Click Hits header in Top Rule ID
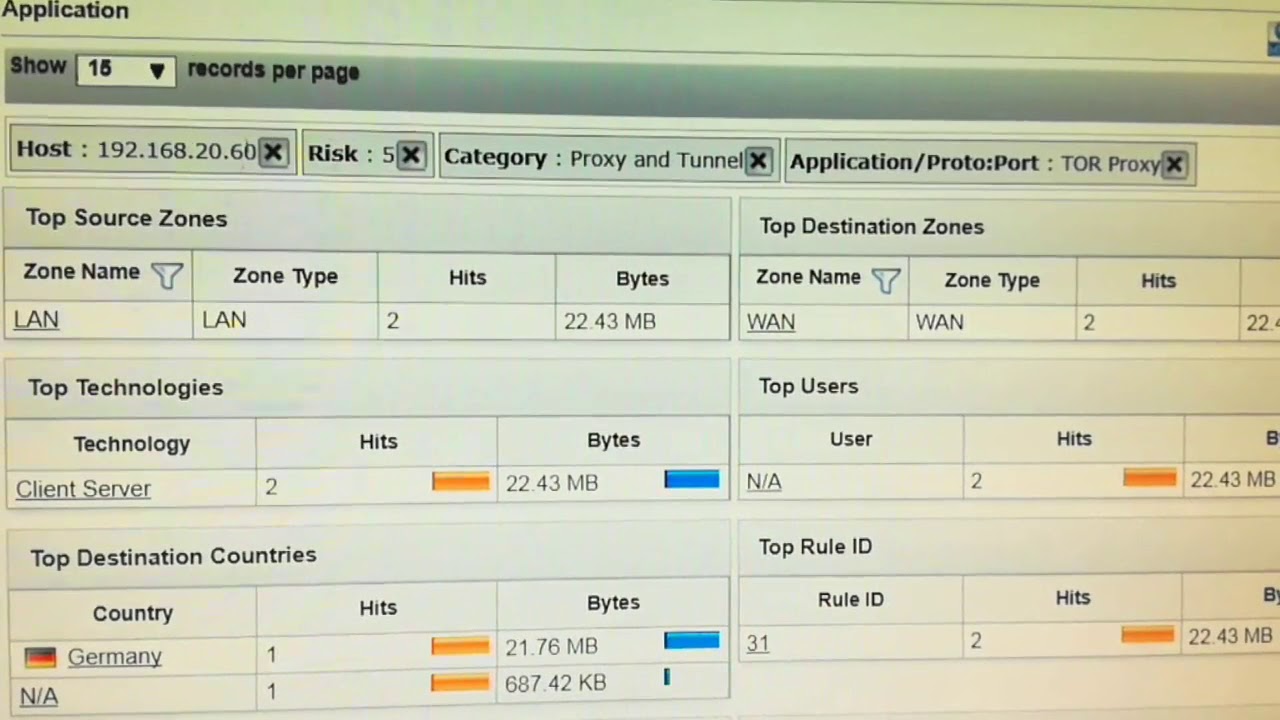 tap(1072, 598)
